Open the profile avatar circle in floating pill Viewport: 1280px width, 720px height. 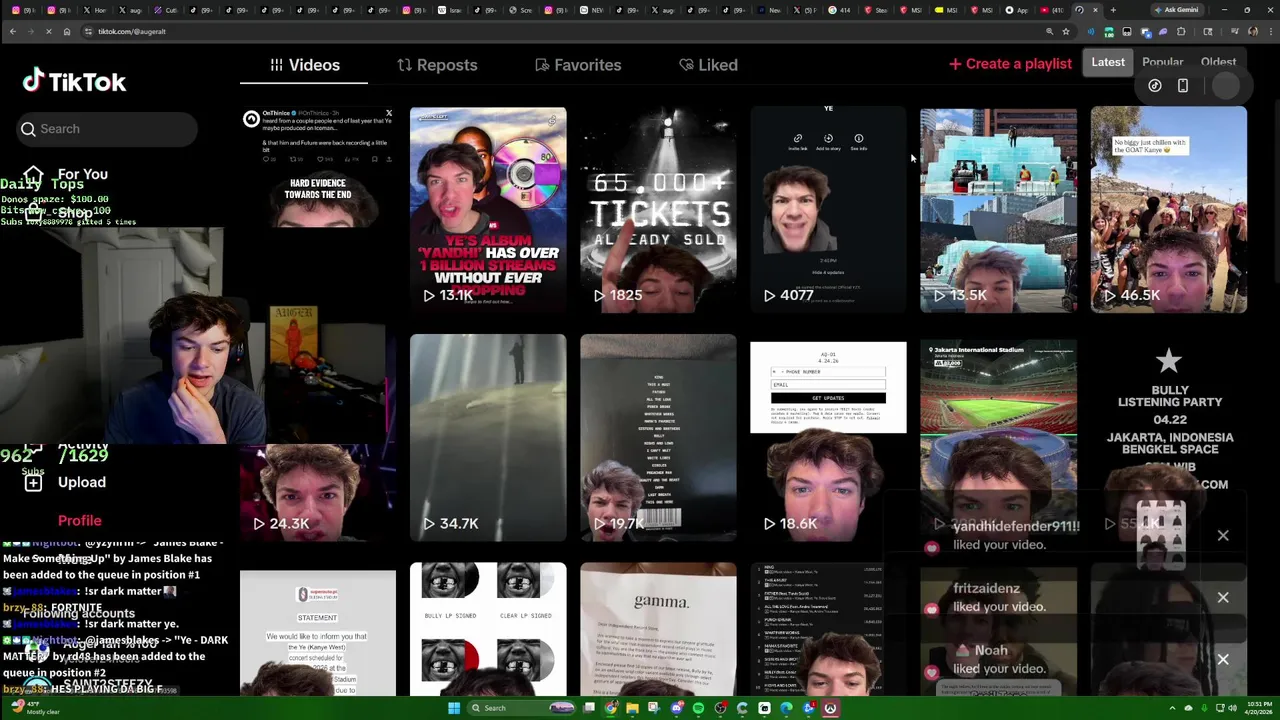click(1225, 86)
